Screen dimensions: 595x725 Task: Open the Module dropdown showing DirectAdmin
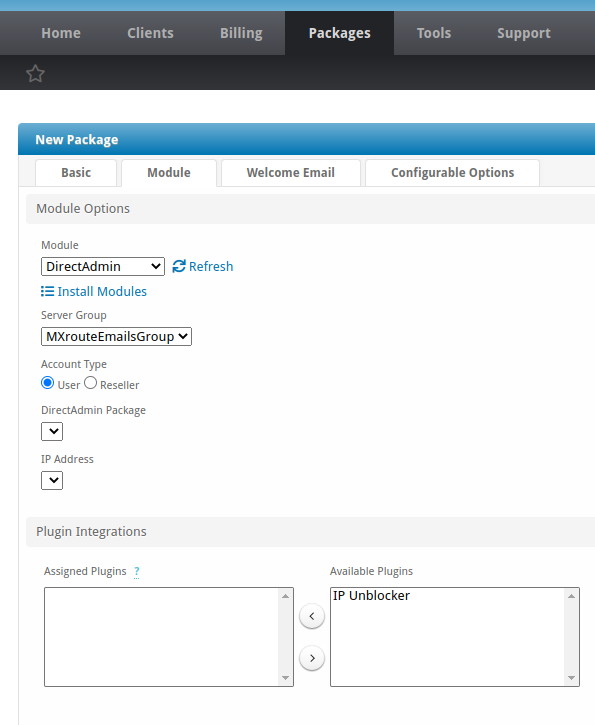tap(103, 266)
